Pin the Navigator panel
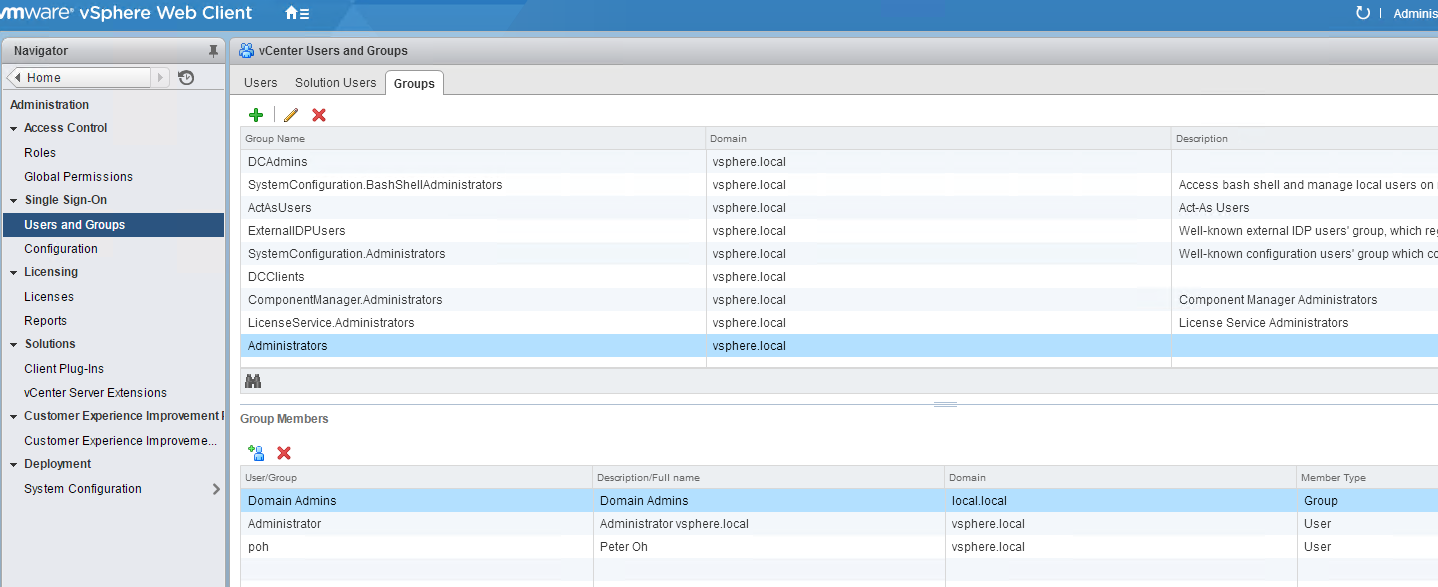The width and height of the screenshot is (1438, 587). [x=213, y=50]
